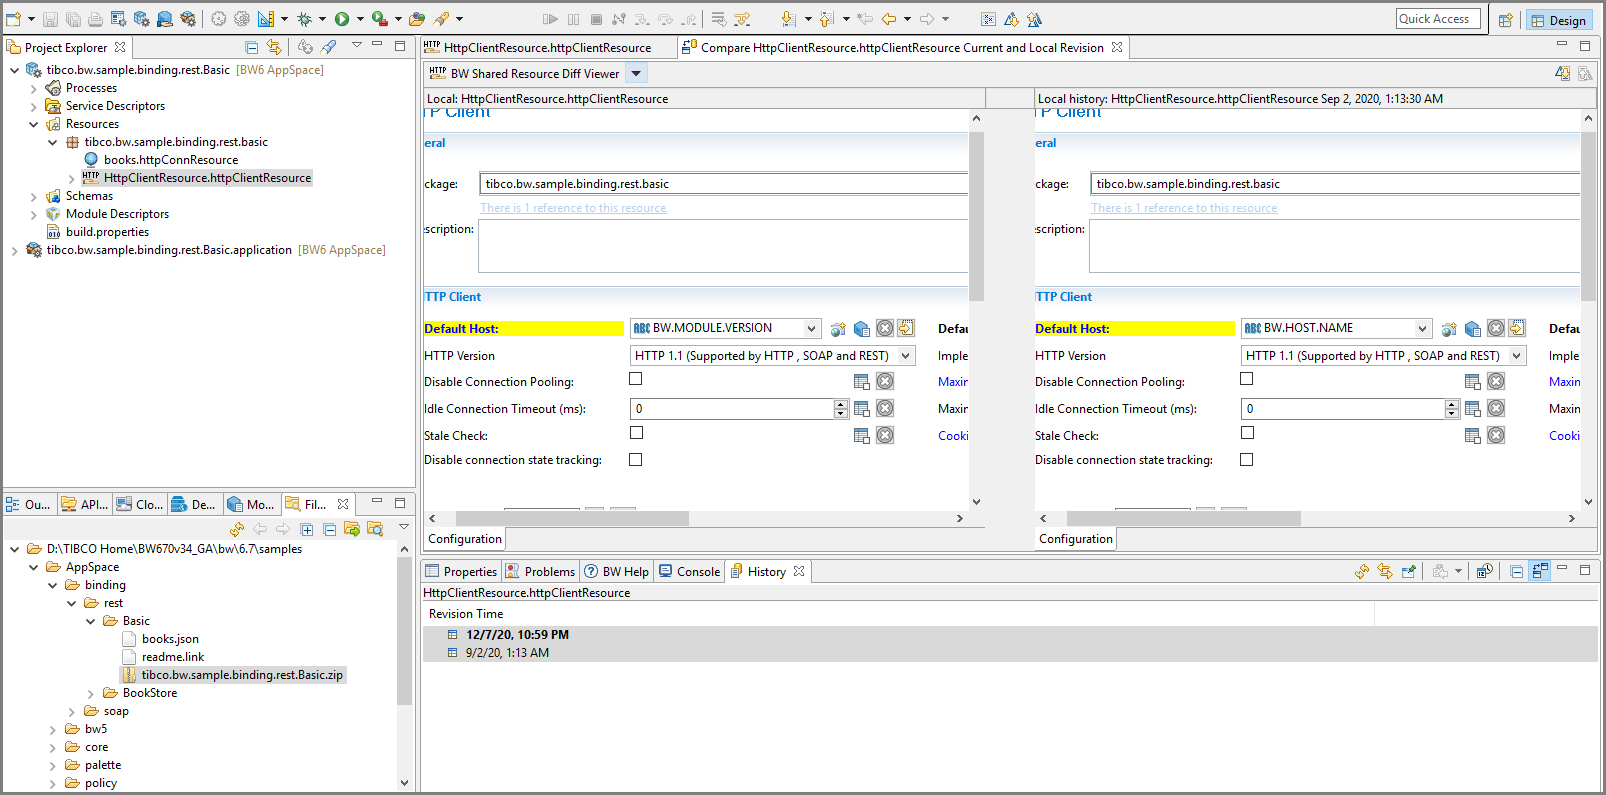The width and height of the screenshot is (1606, 795).
Task: Check Disable connection state tracking in Local history pane
Action: pyautogui.click(x=1246, y=460)
